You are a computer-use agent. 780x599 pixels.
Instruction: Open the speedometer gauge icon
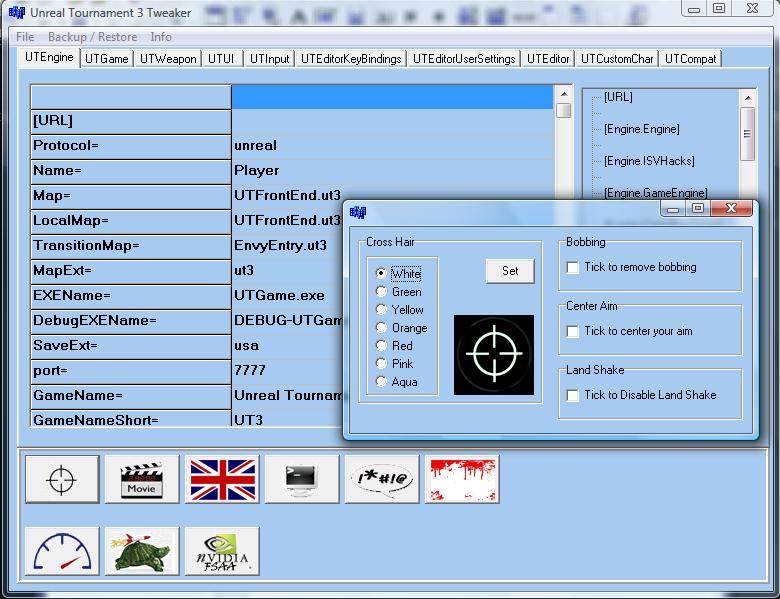[x=62, y=551]
